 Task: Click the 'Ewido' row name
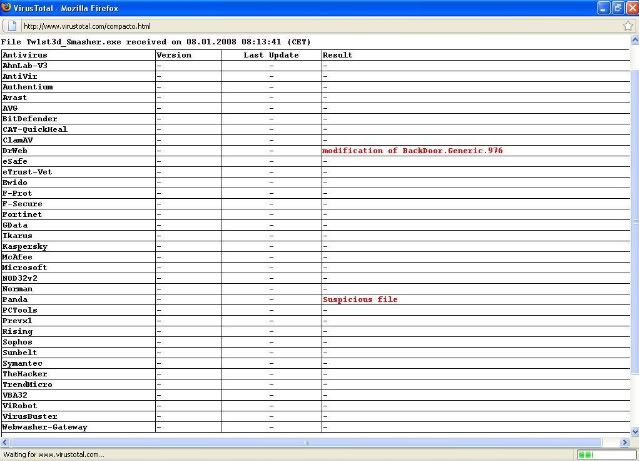click(15, 182)
